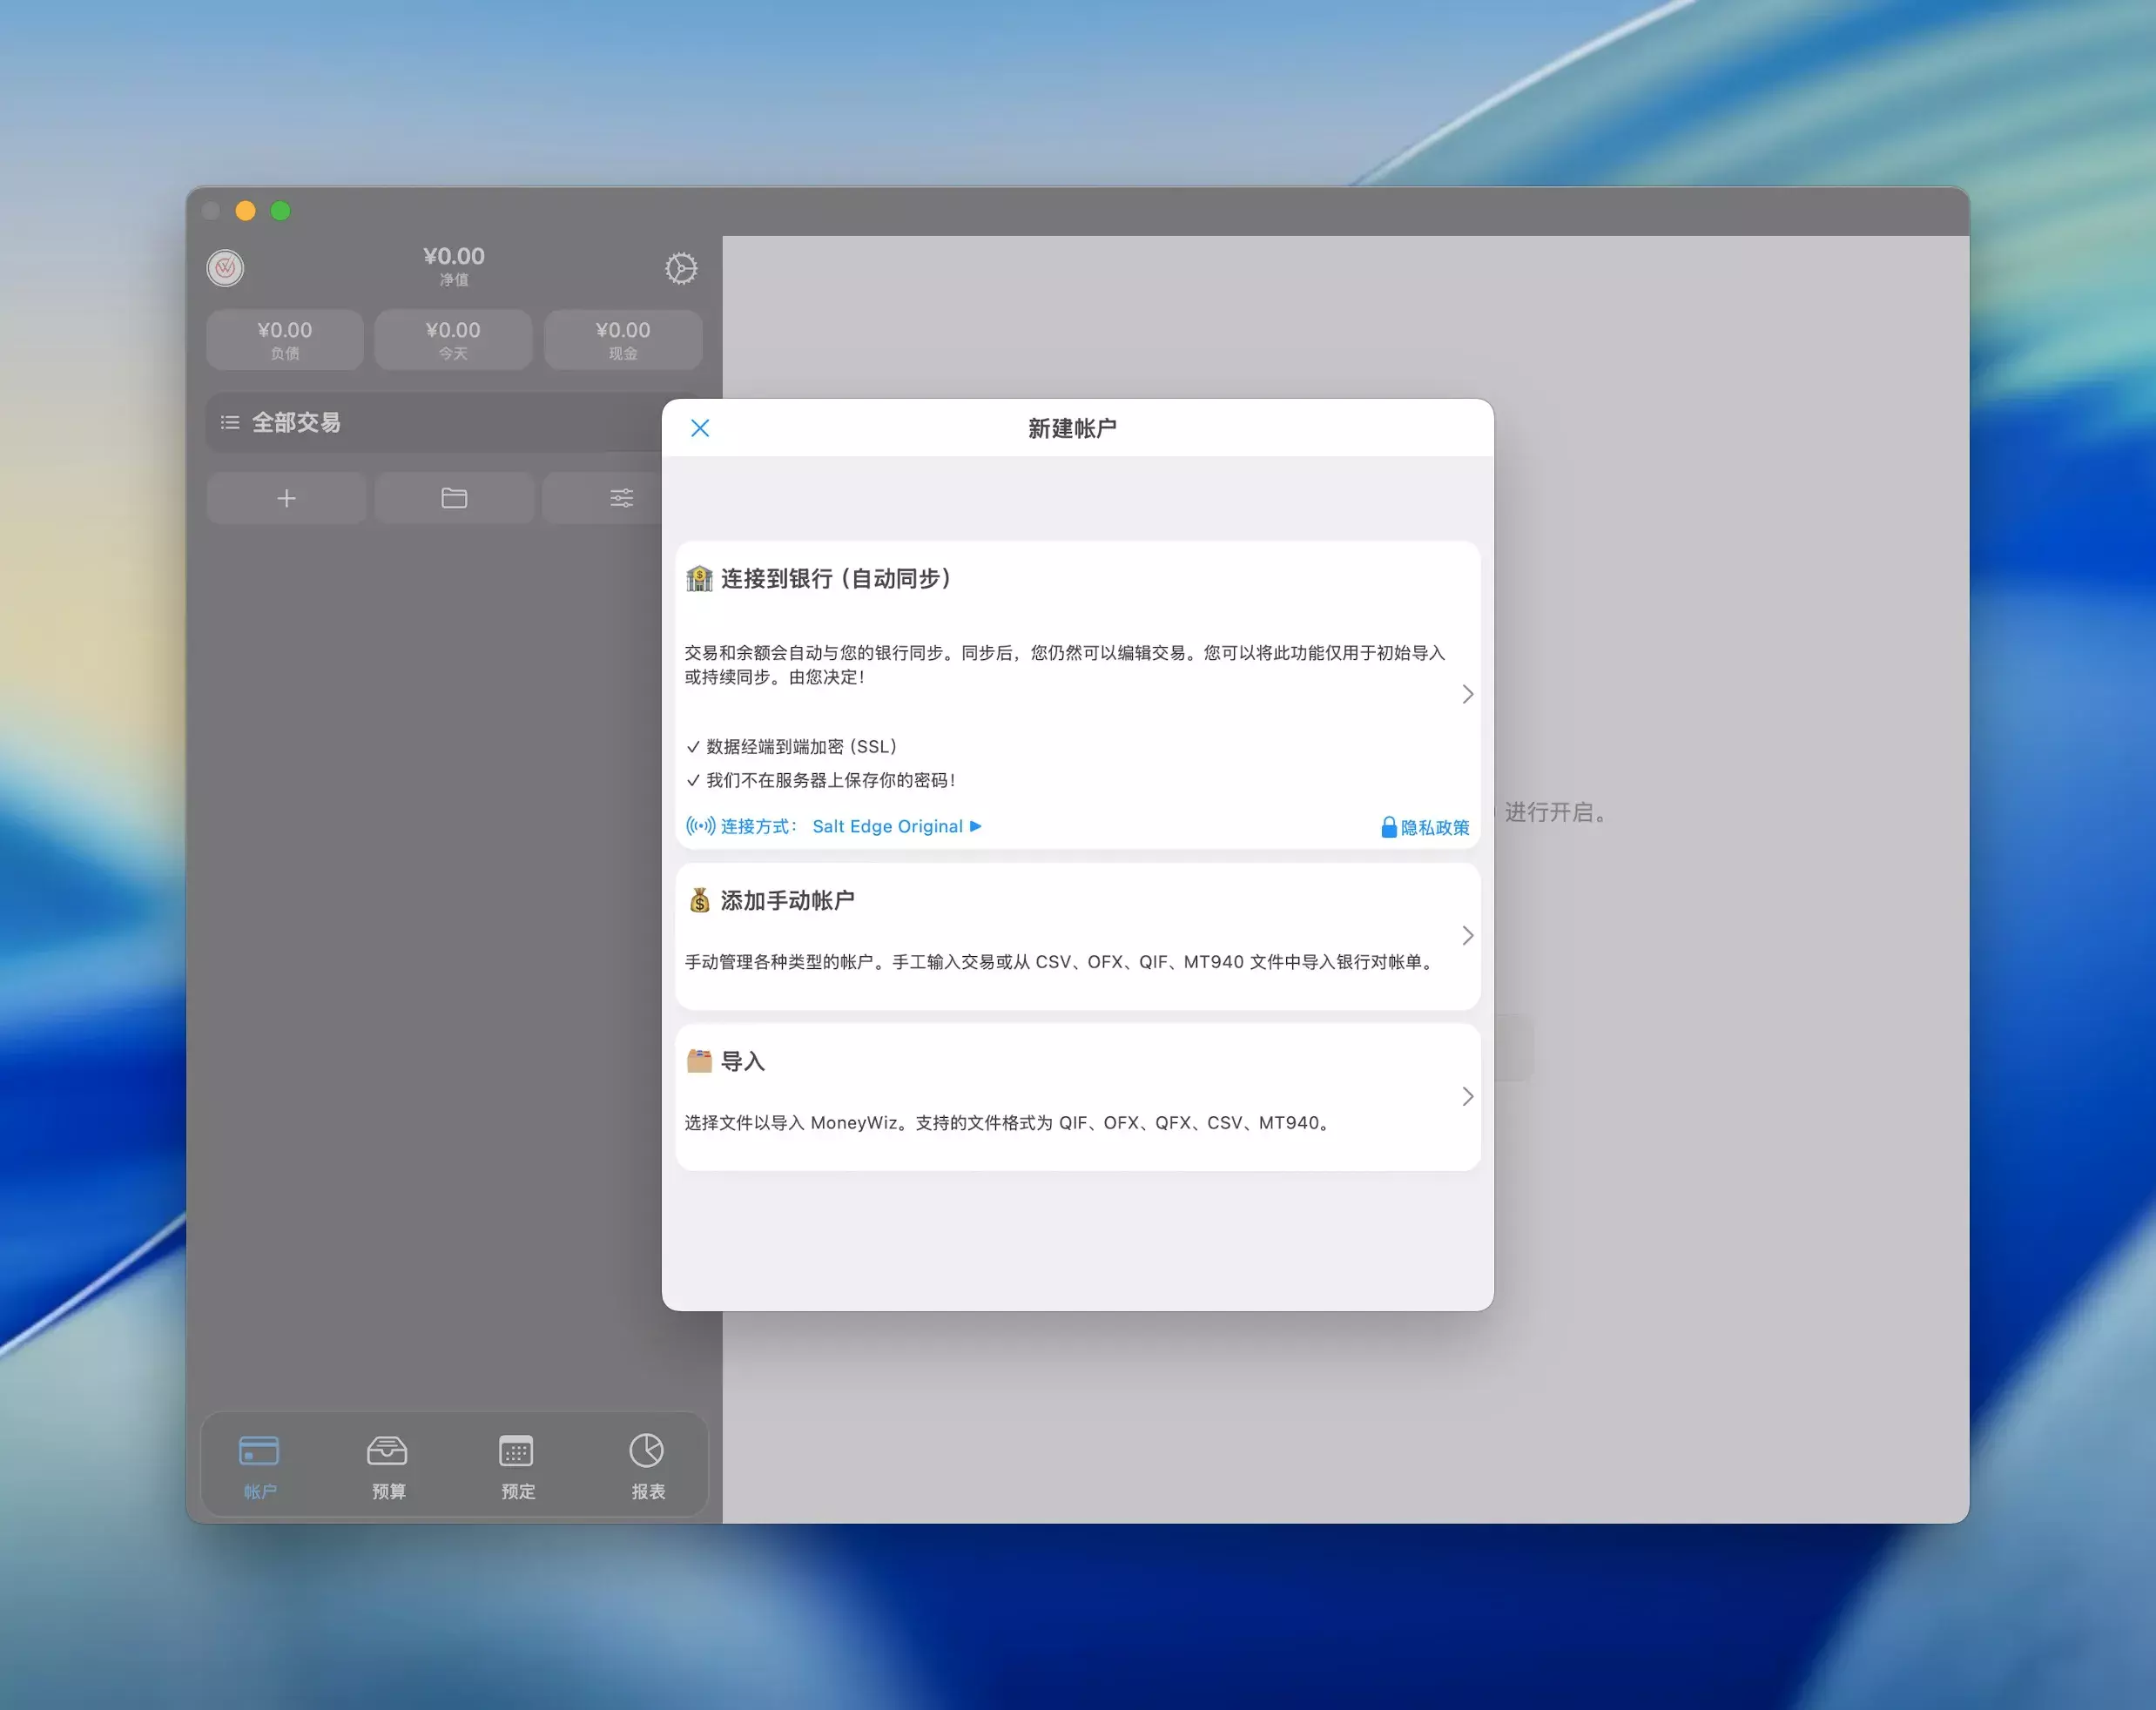Select the 帐户 accounts tab
Screen dimensions: 2156x1710
click(x=259, y=1467)
